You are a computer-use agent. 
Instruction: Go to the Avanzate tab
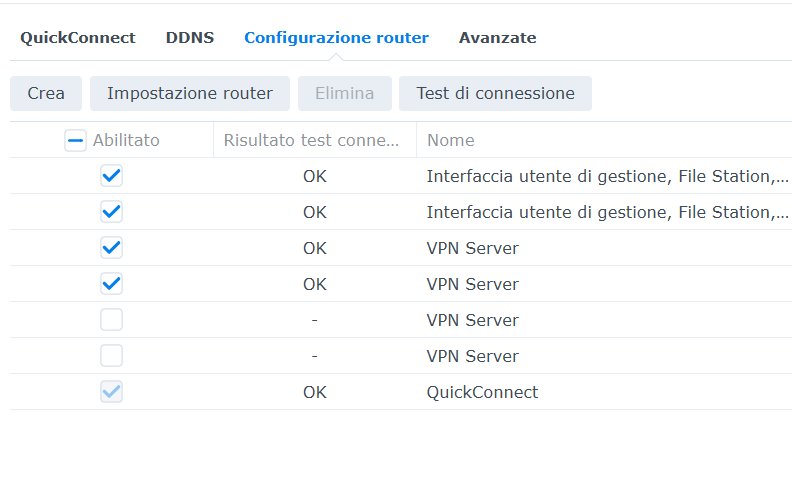(497, 38)
